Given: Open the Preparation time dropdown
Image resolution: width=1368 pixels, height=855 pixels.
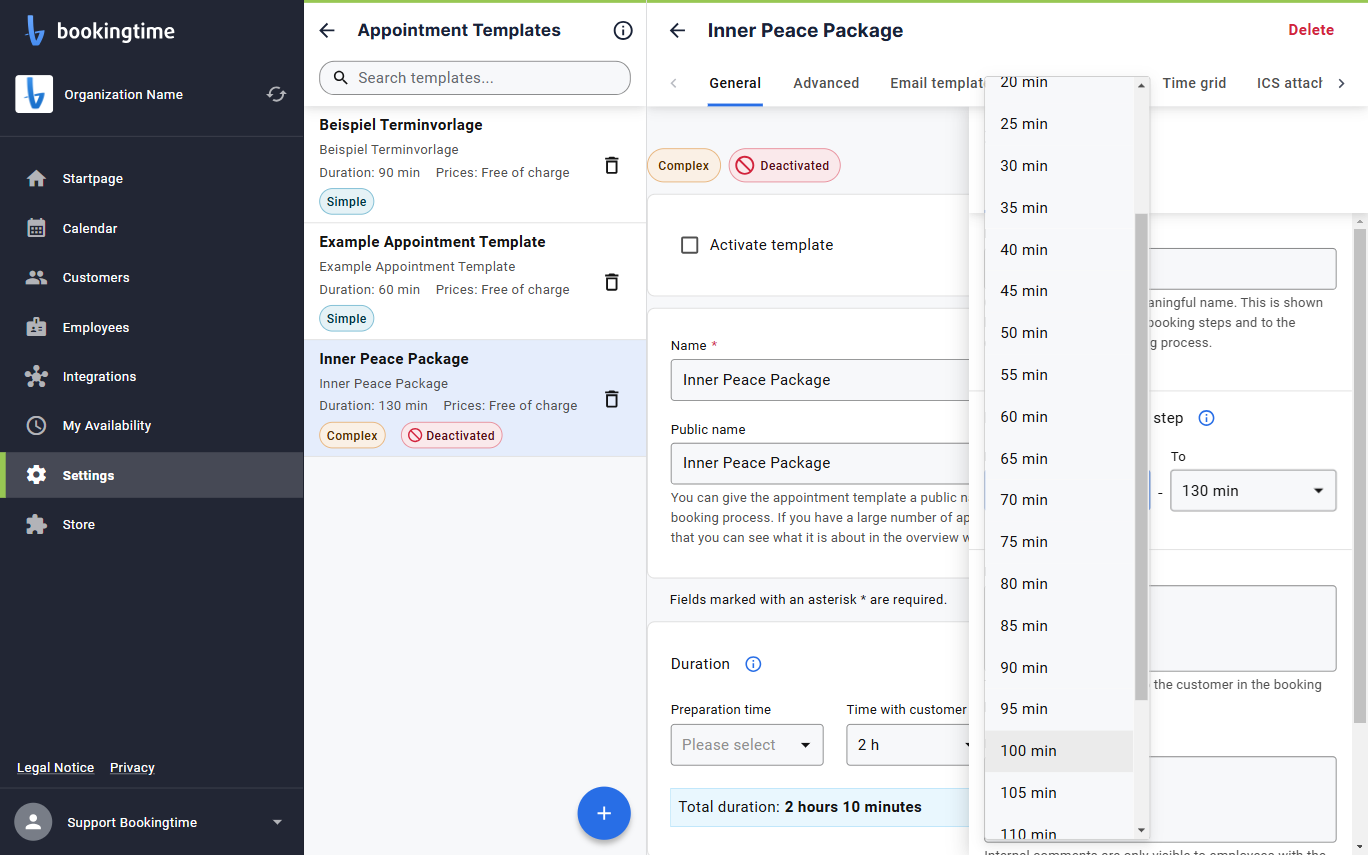Looking at the screenshot, I should coord(747,745).
